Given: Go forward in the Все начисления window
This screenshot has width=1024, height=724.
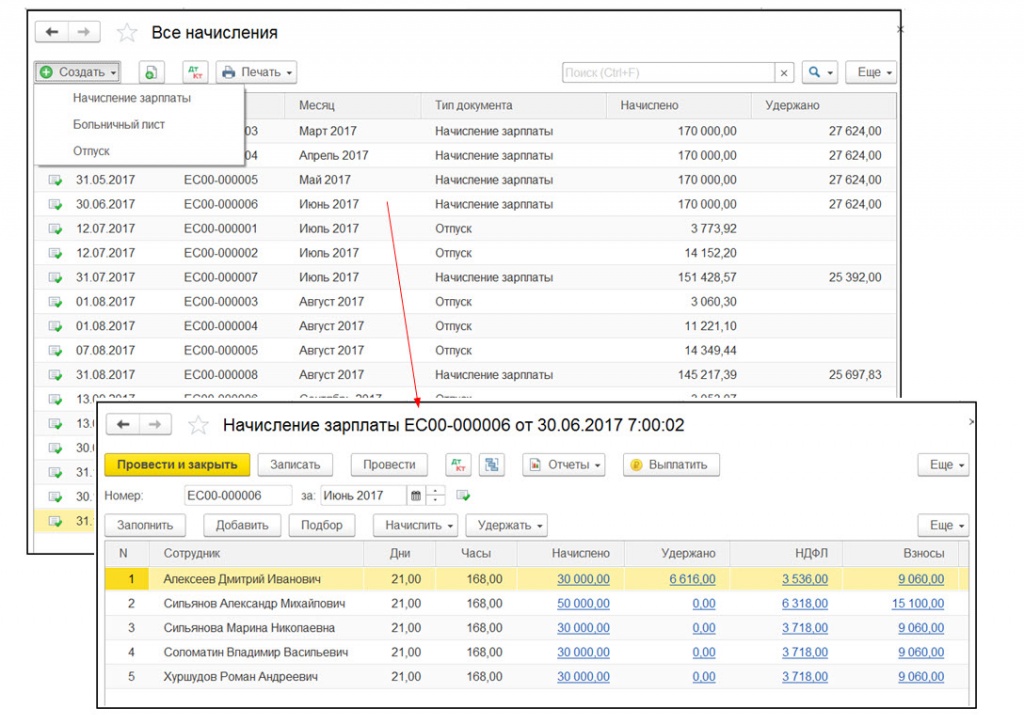Looking at the screenshot, I should pyautogui.click(x=84, y=32).
